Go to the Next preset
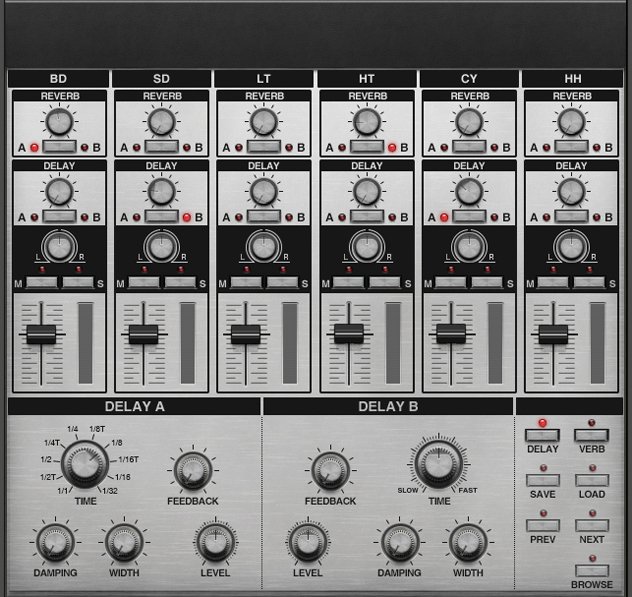 coord(591,525)
